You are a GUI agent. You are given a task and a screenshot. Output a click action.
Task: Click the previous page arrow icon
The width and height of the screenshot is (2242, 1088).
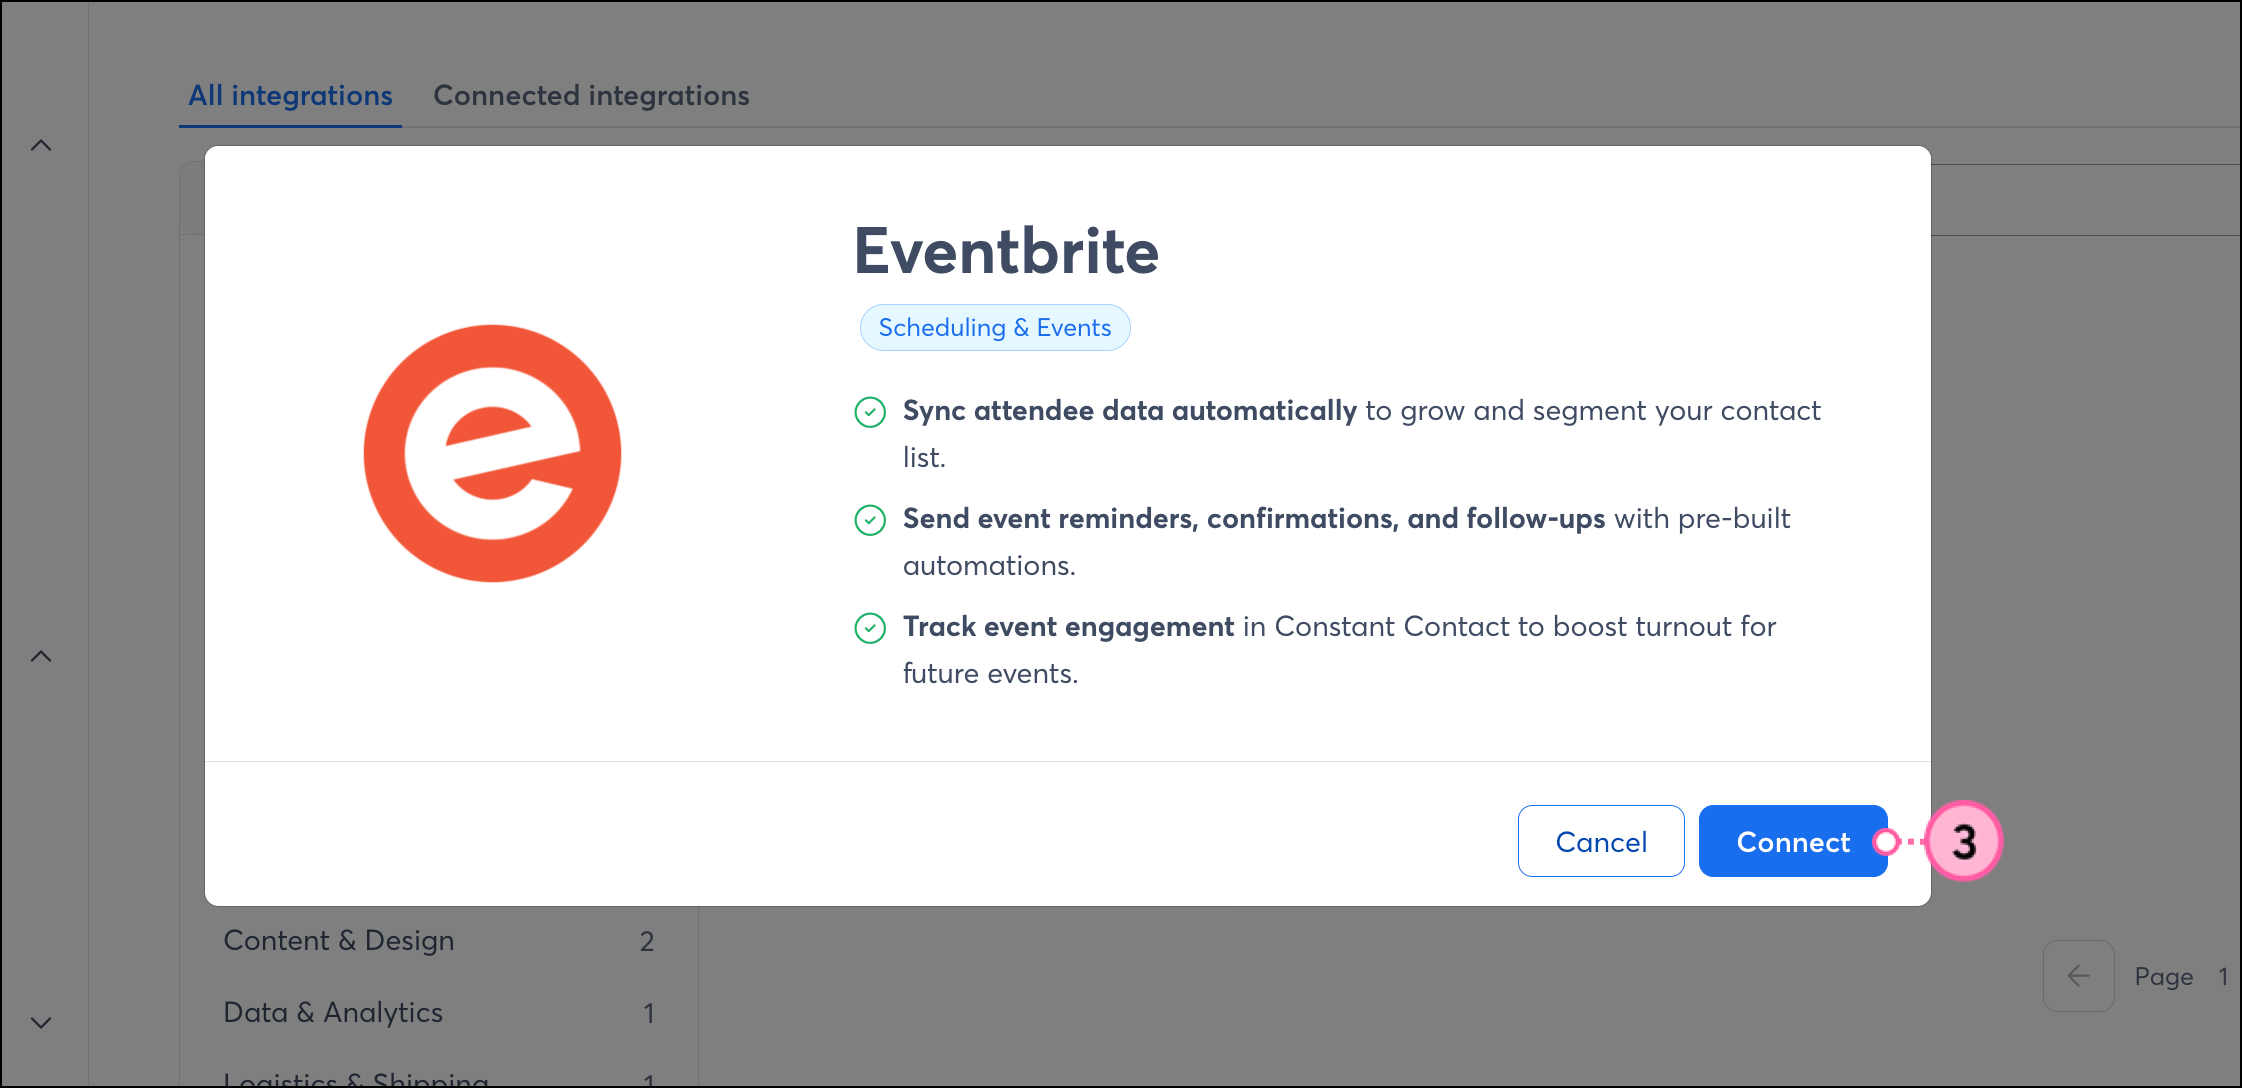[2078, 976]
